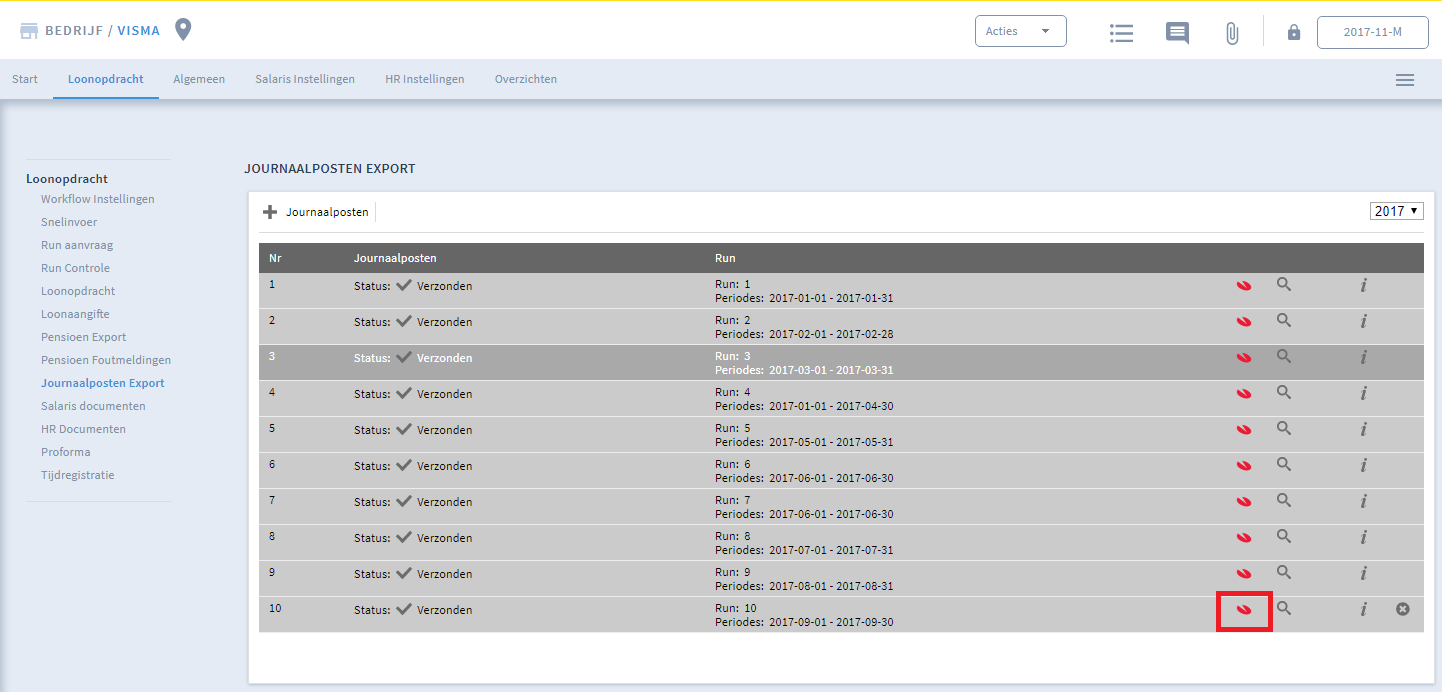
Task: Show info icon for run 1
Action: (1363, 286)
